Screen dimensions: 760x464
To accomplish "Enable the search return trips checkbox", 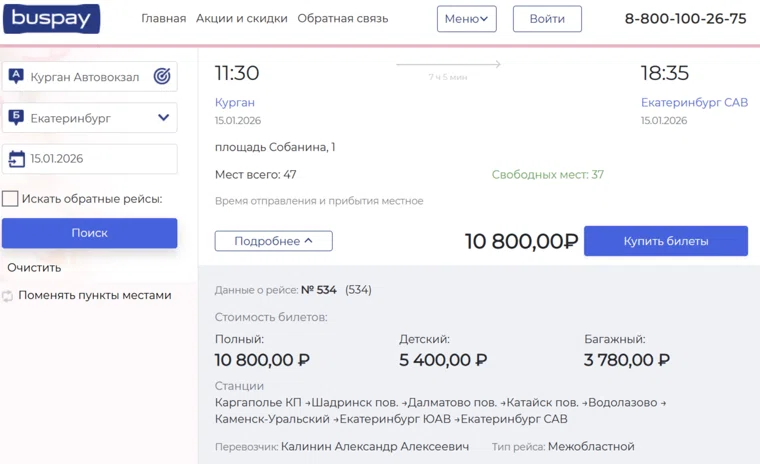I will point(10,199).
